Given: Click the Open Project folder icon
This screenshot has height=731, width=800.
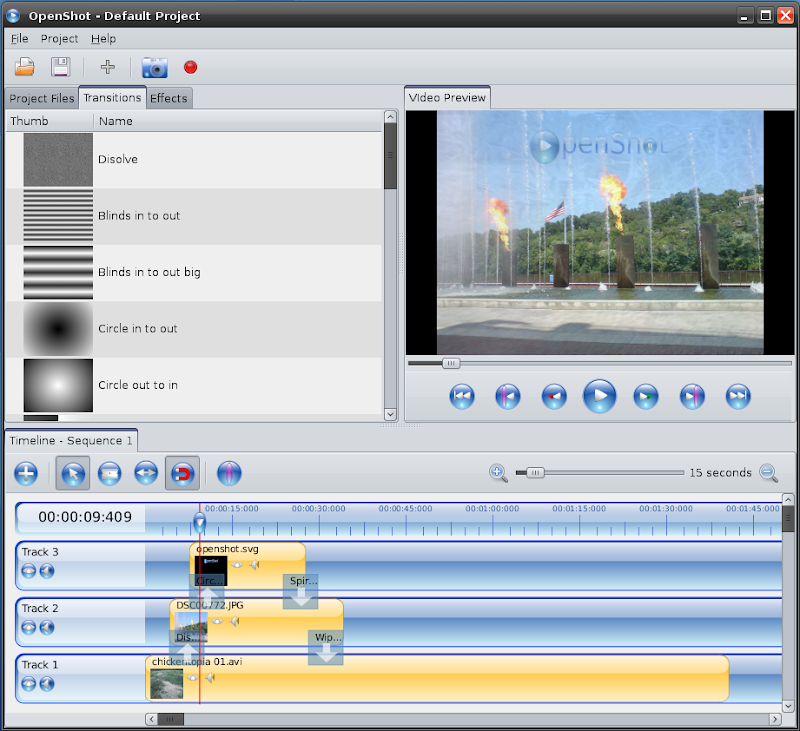Looking at the screenshot, I should point(25,67).
